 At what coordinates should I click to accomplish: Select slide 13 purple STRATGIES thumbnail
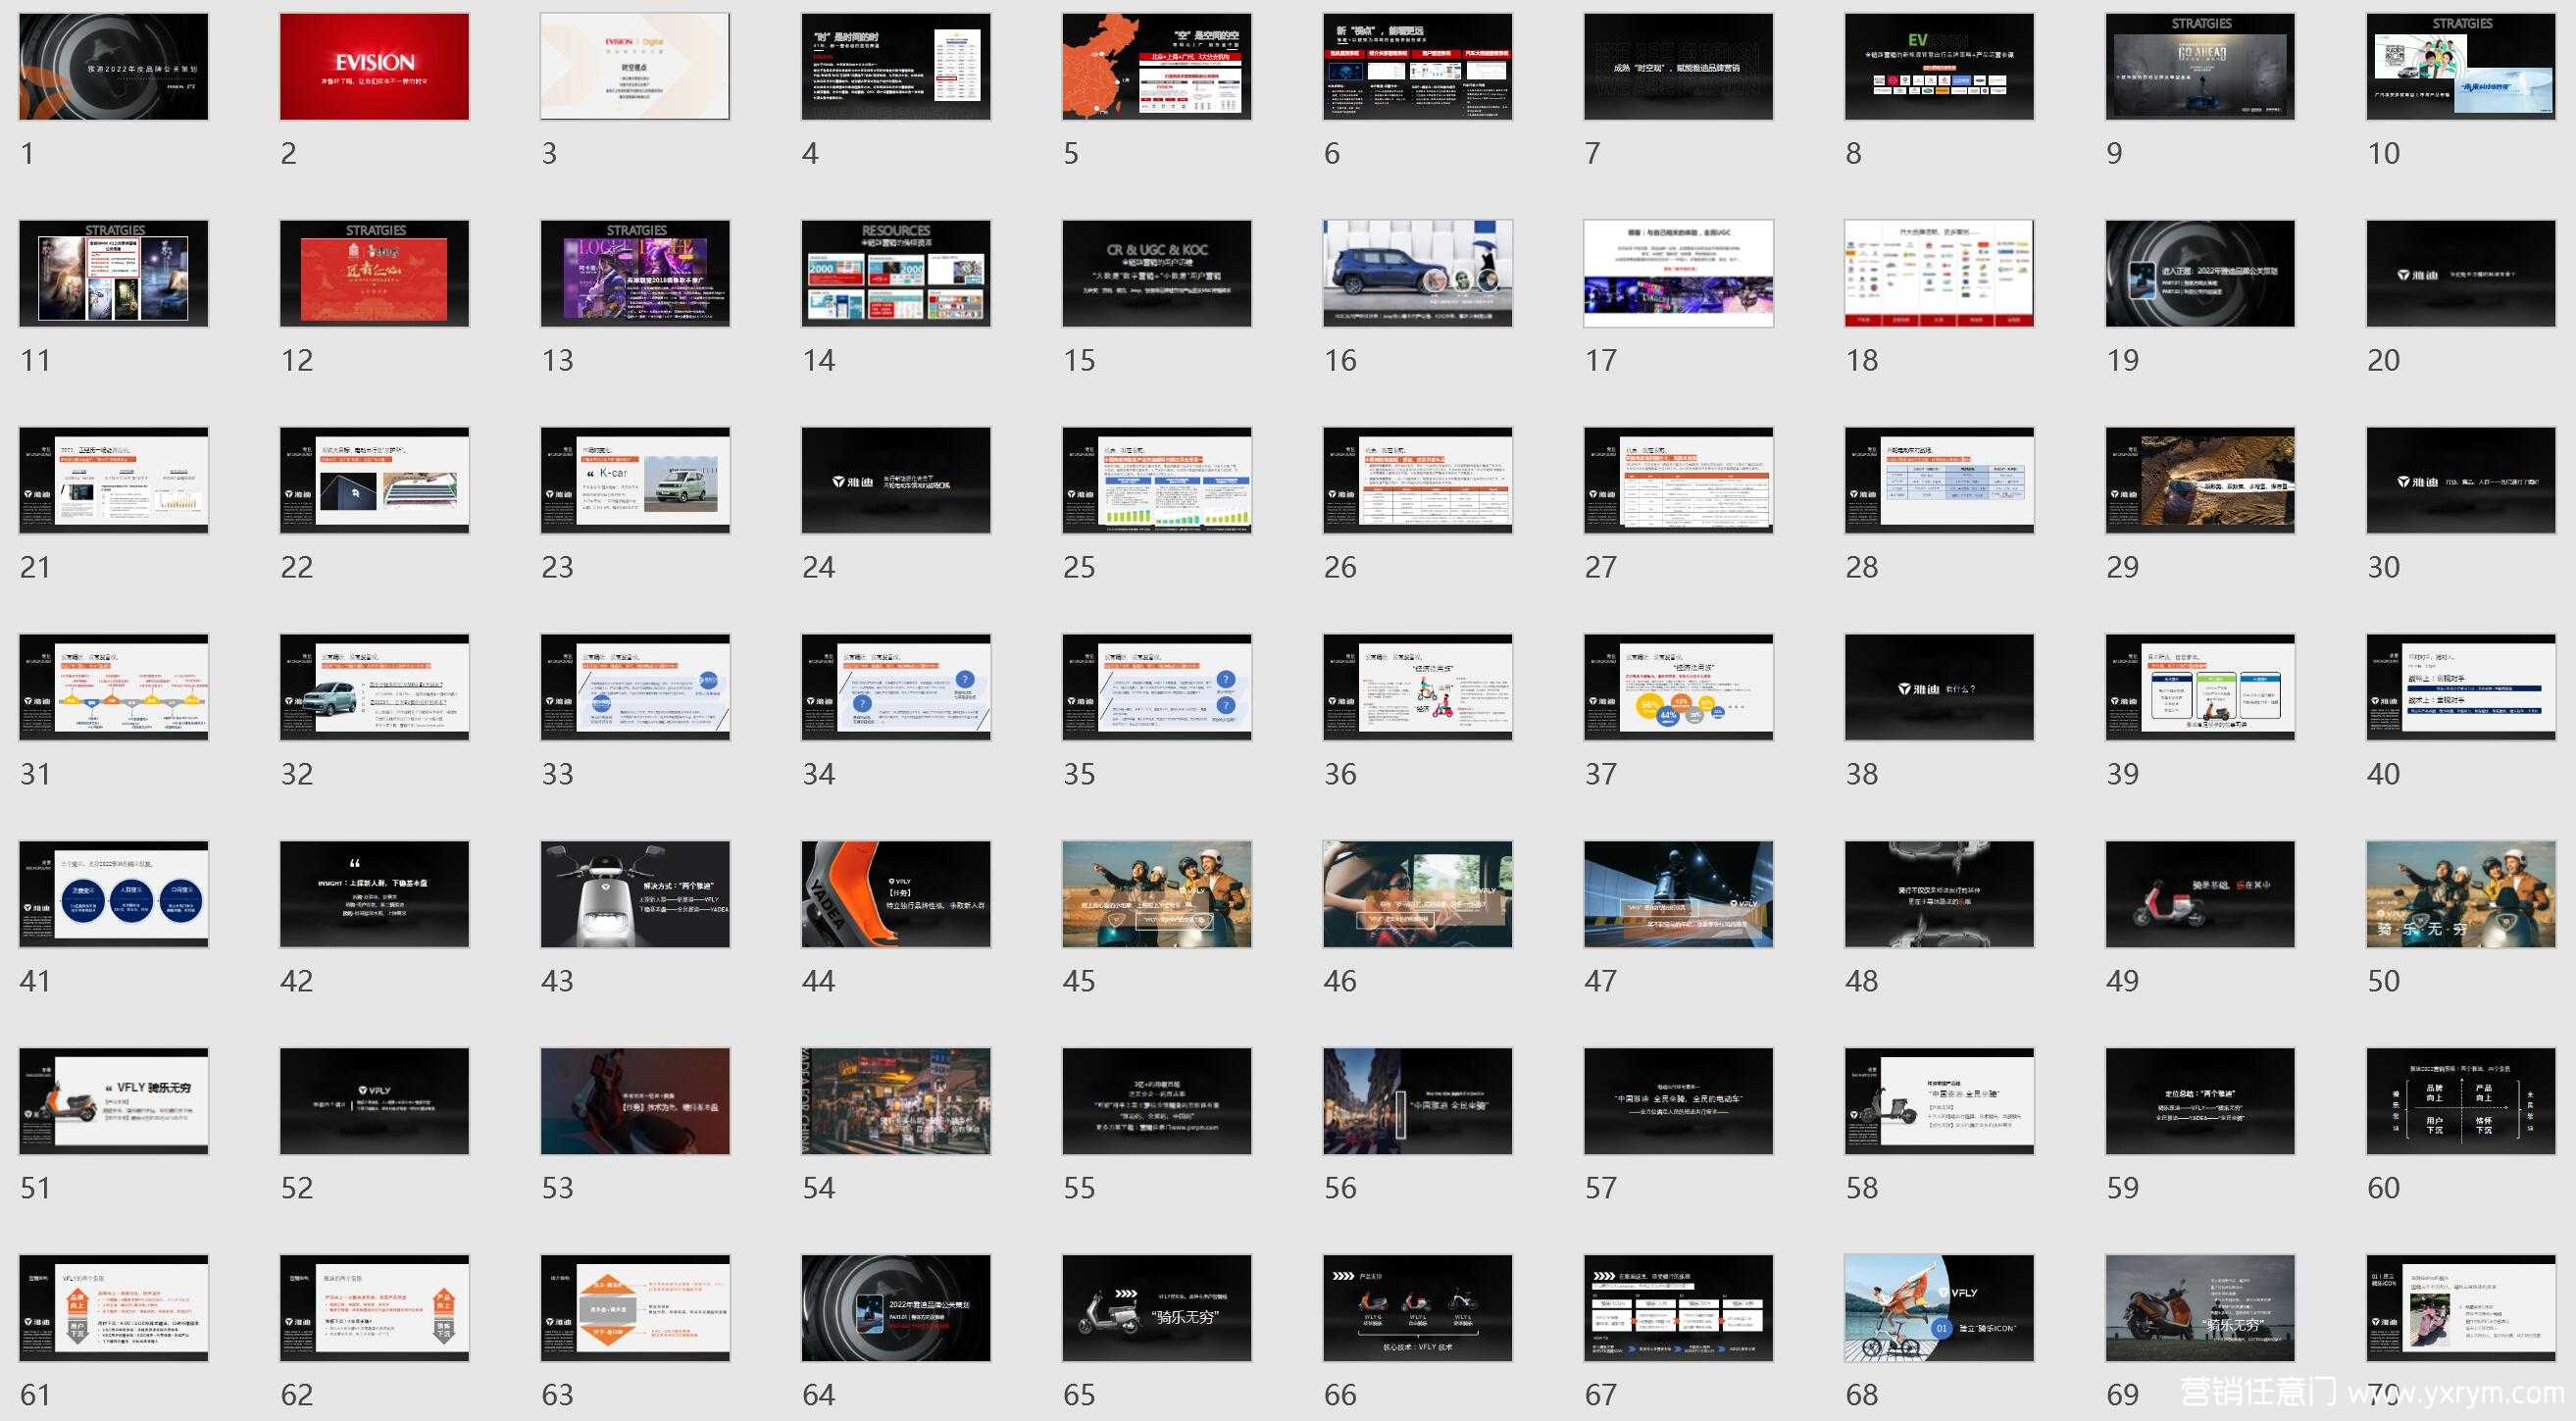[x=636, y=274]
